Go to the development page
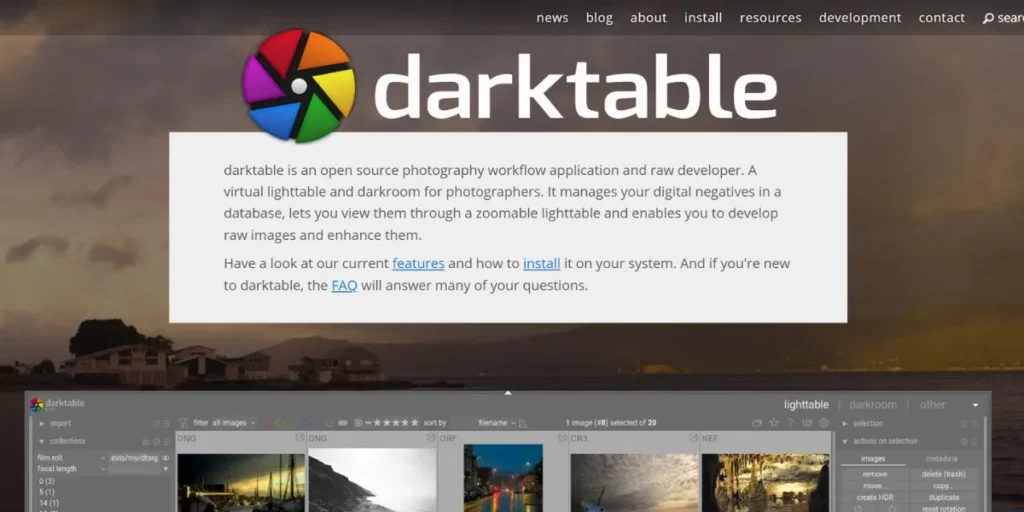1024x512 pixels. (859, 18)
